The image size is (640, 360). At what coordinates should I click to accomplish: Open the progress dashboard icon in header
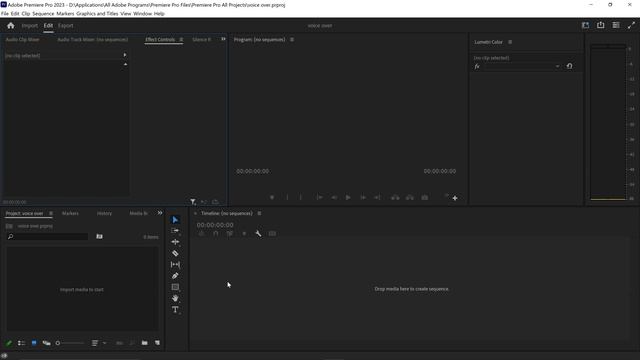click(x=616, y=25)
